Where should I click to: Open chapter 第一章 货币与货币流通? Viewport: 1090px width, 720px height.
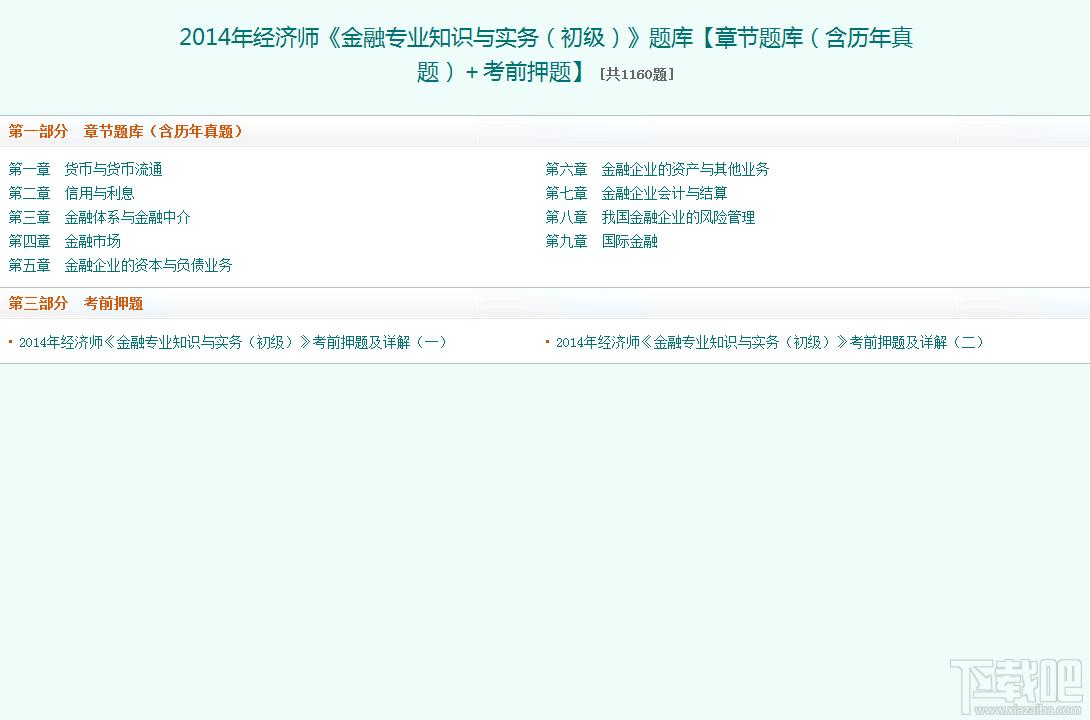coord(85,169)
